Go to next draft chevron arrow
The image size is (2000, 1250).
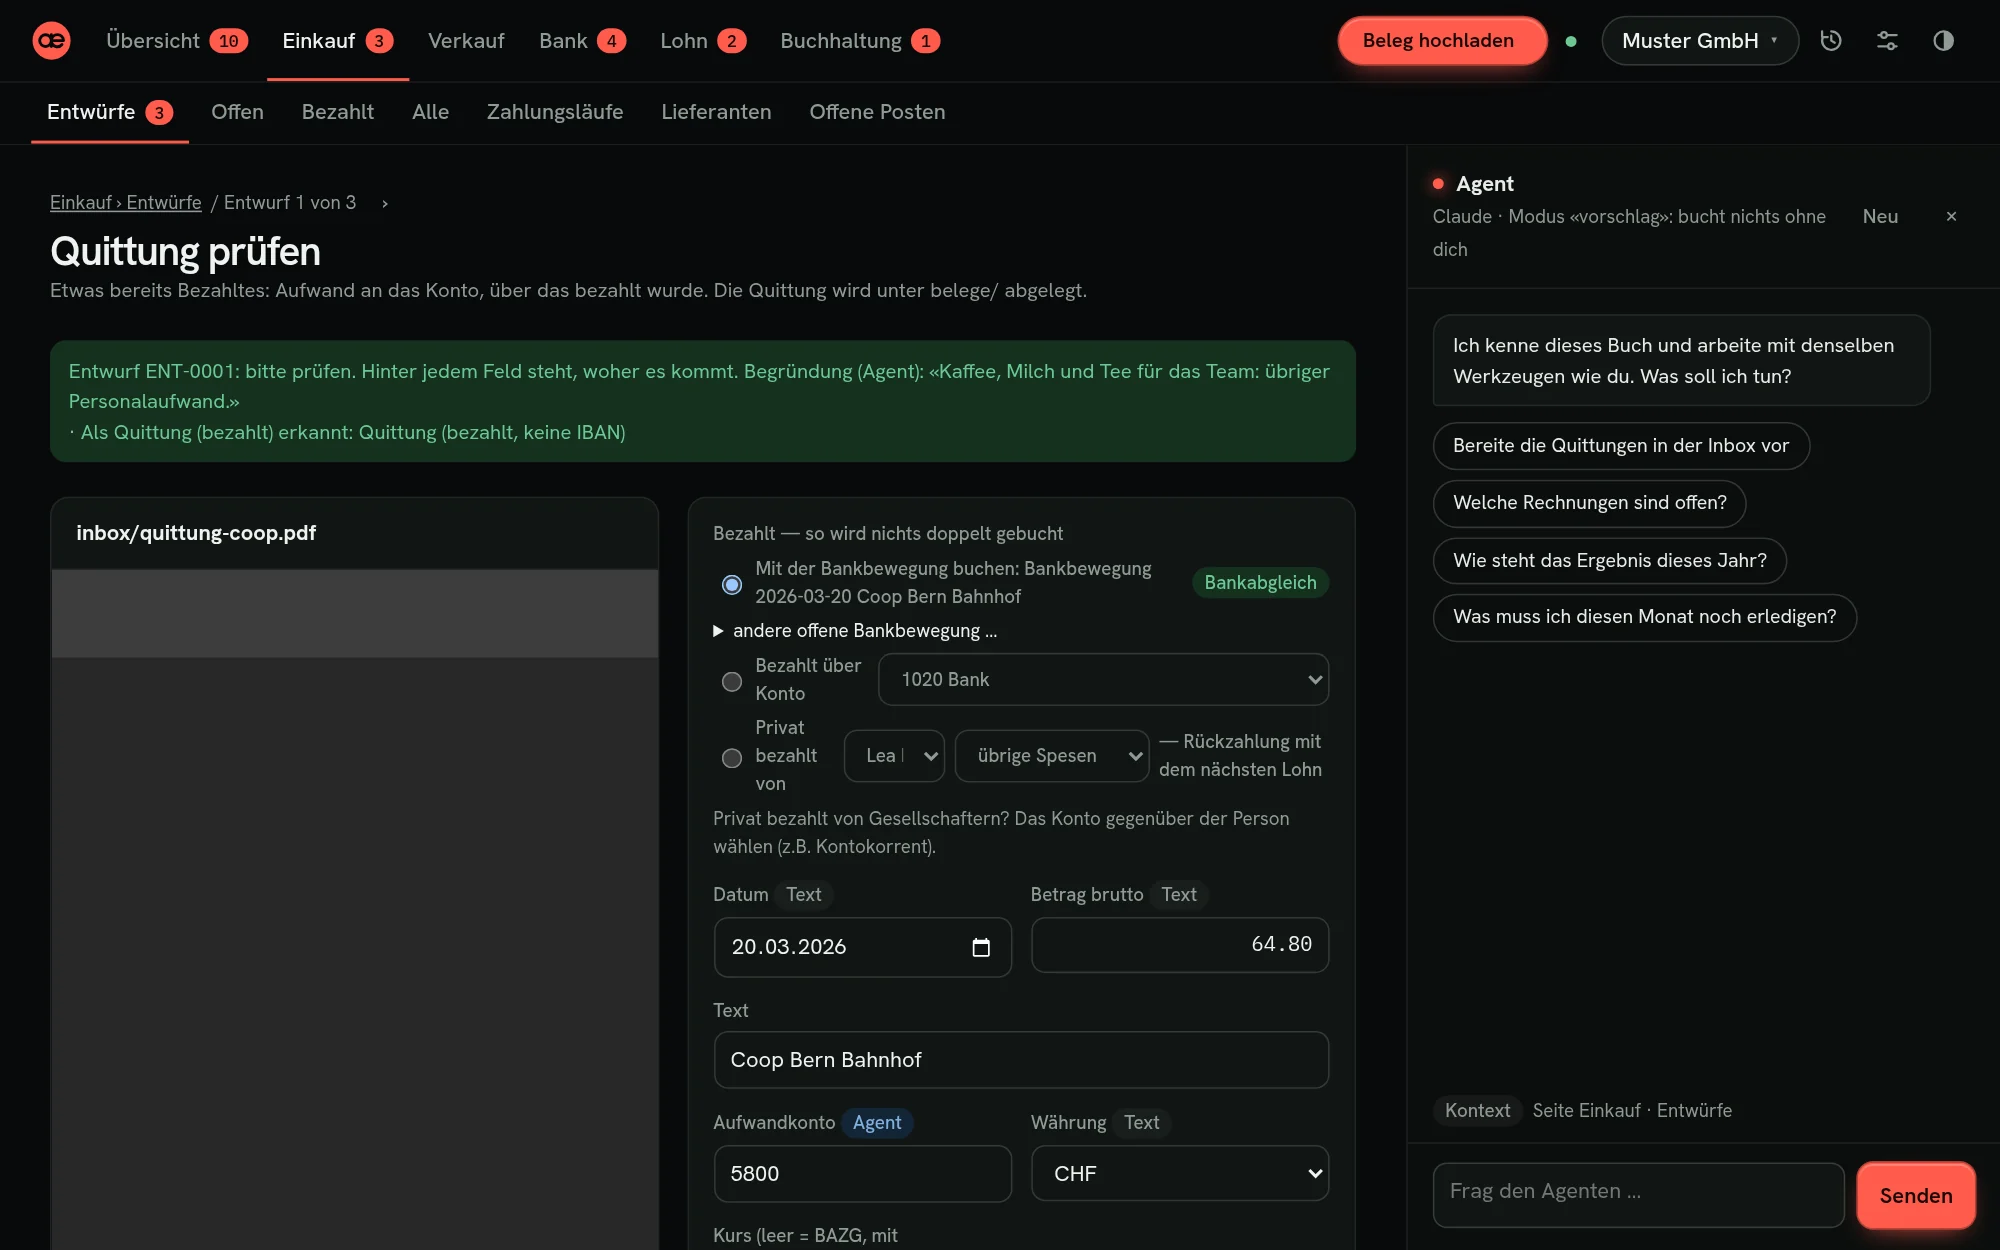tap(385, 203)
